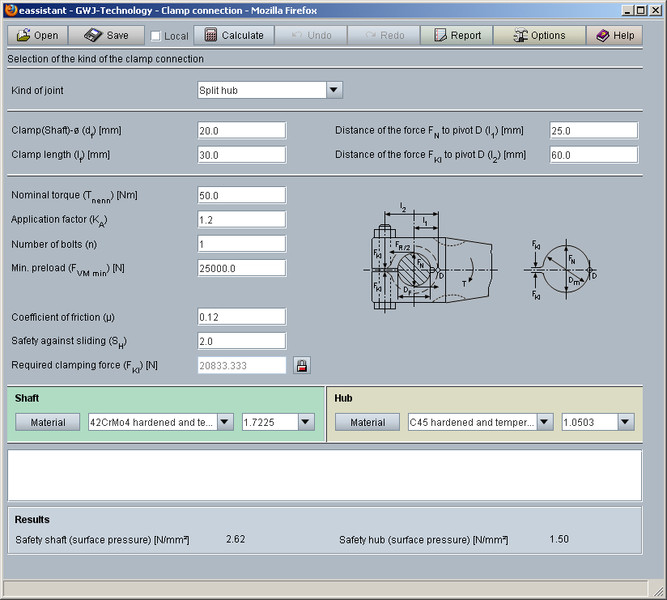Select the Coefficient of friction field
Viewport: 667px width, 600px height.
(x=242, y=317)
